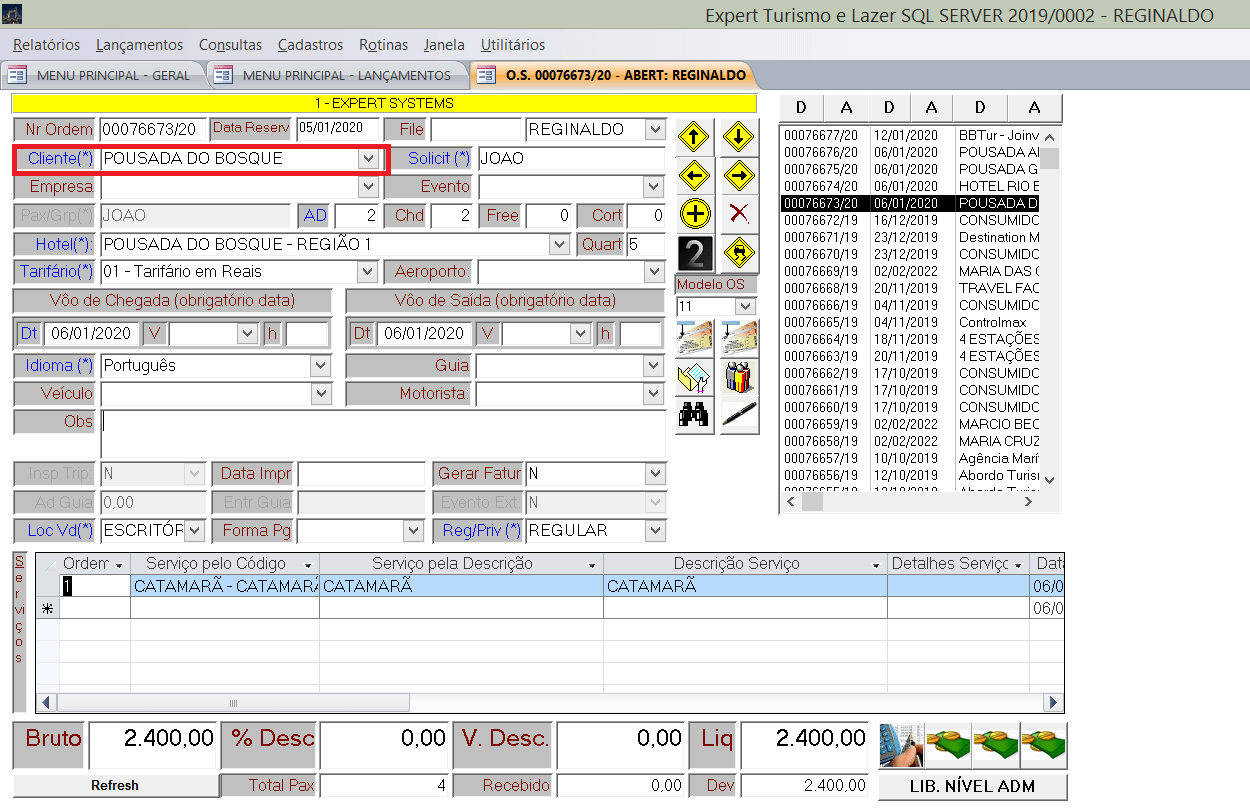
Task: Click the group of people icon
Action: tap(738, 376)
